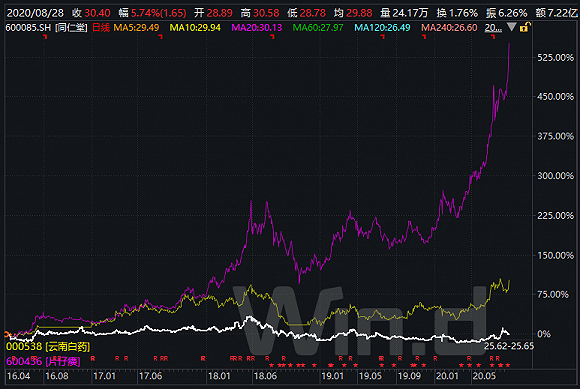Click the 18.06 time axis label
This screenshot has height=389, width=580.
pos(265,376)
